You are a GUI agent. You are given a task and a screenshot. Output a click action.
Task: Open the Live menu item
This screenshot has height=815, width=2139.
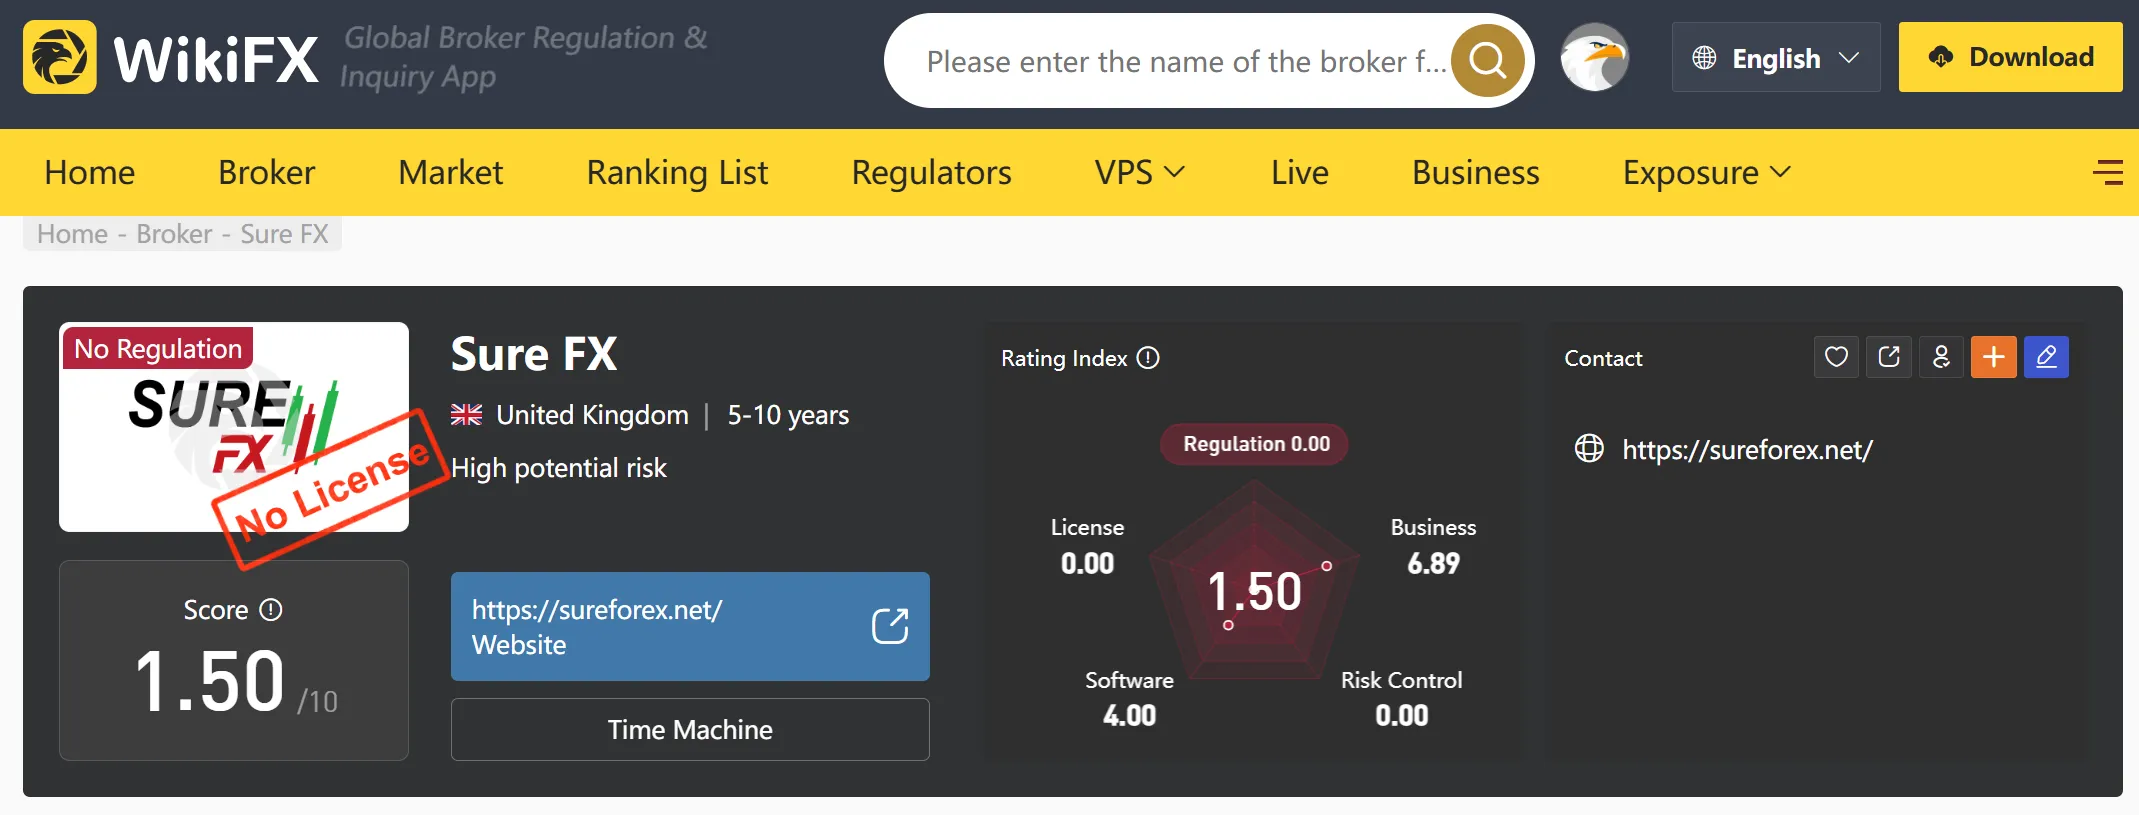pos(1300,172)
